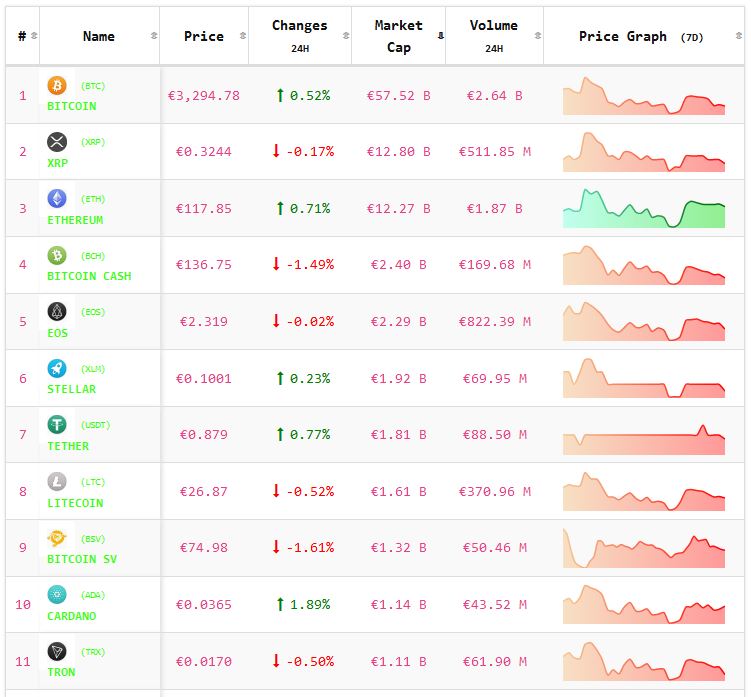Sort table by Market Cap header
The width and height of the screenshot is (751, 697).
[x=398, y=36]
